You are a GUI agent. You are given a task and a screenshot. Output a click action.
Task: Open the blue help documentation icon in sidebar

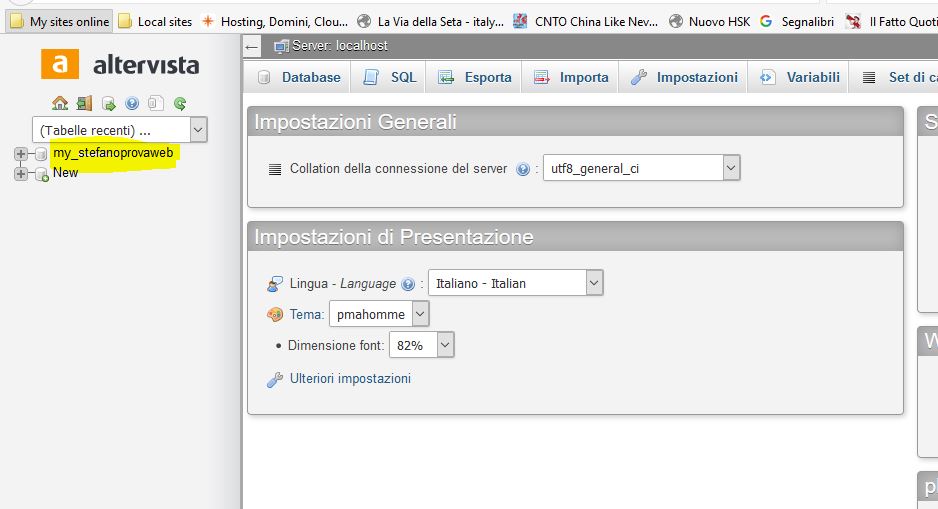click(132, 103)
